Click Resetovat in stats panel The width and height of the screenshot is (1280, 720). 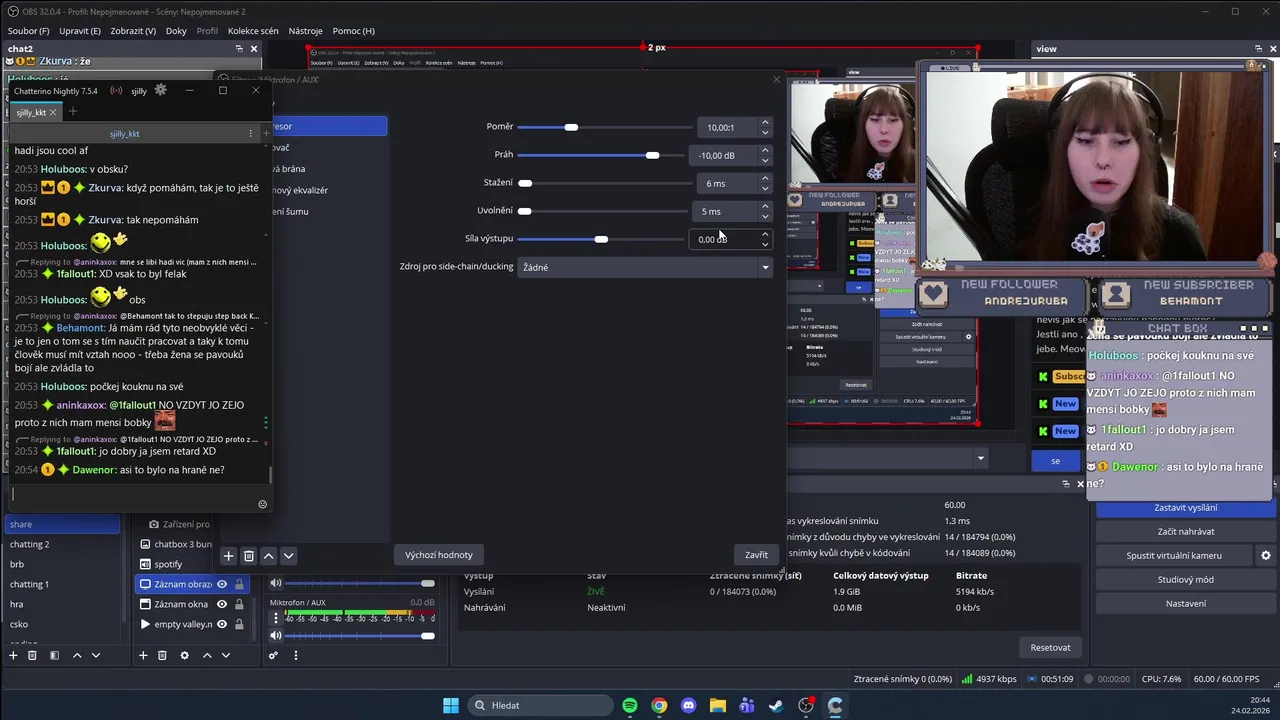point(1050,647)
